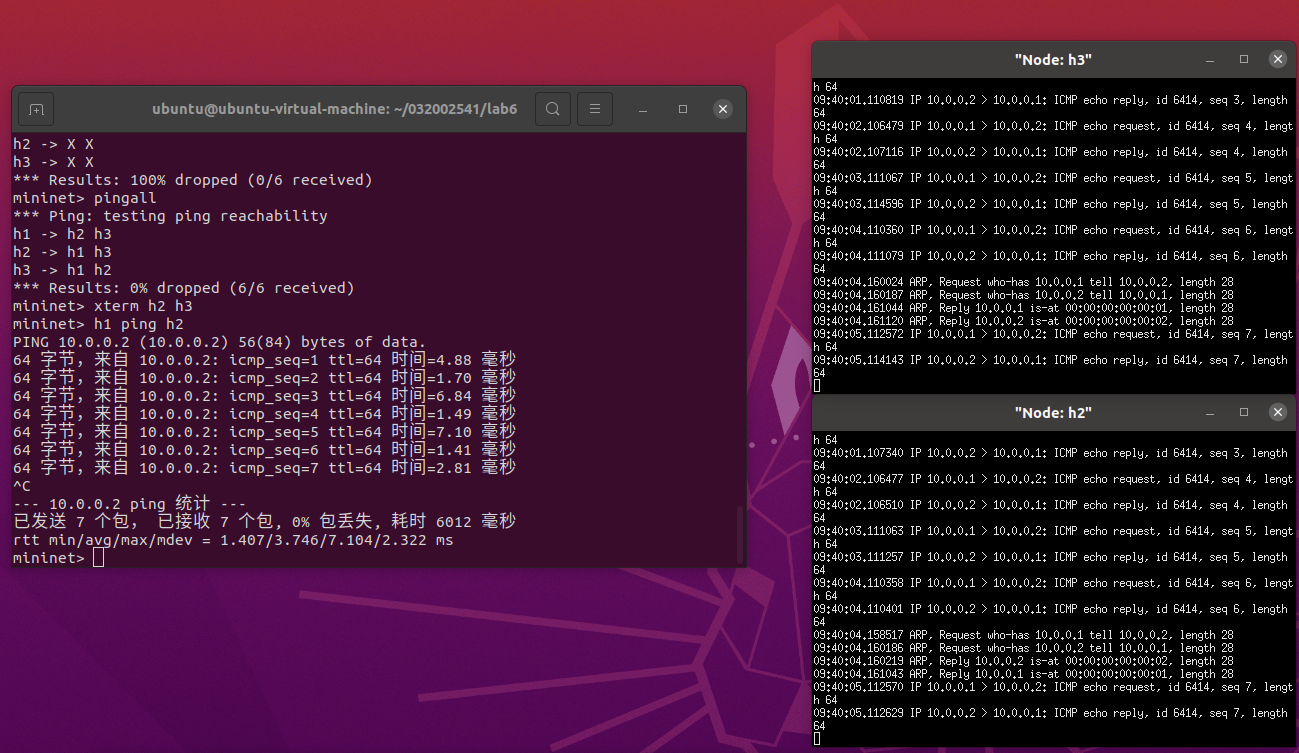Click the icmp_seq=2 ping reply line
The image size is (1299, 753).
tap(265, 378)
